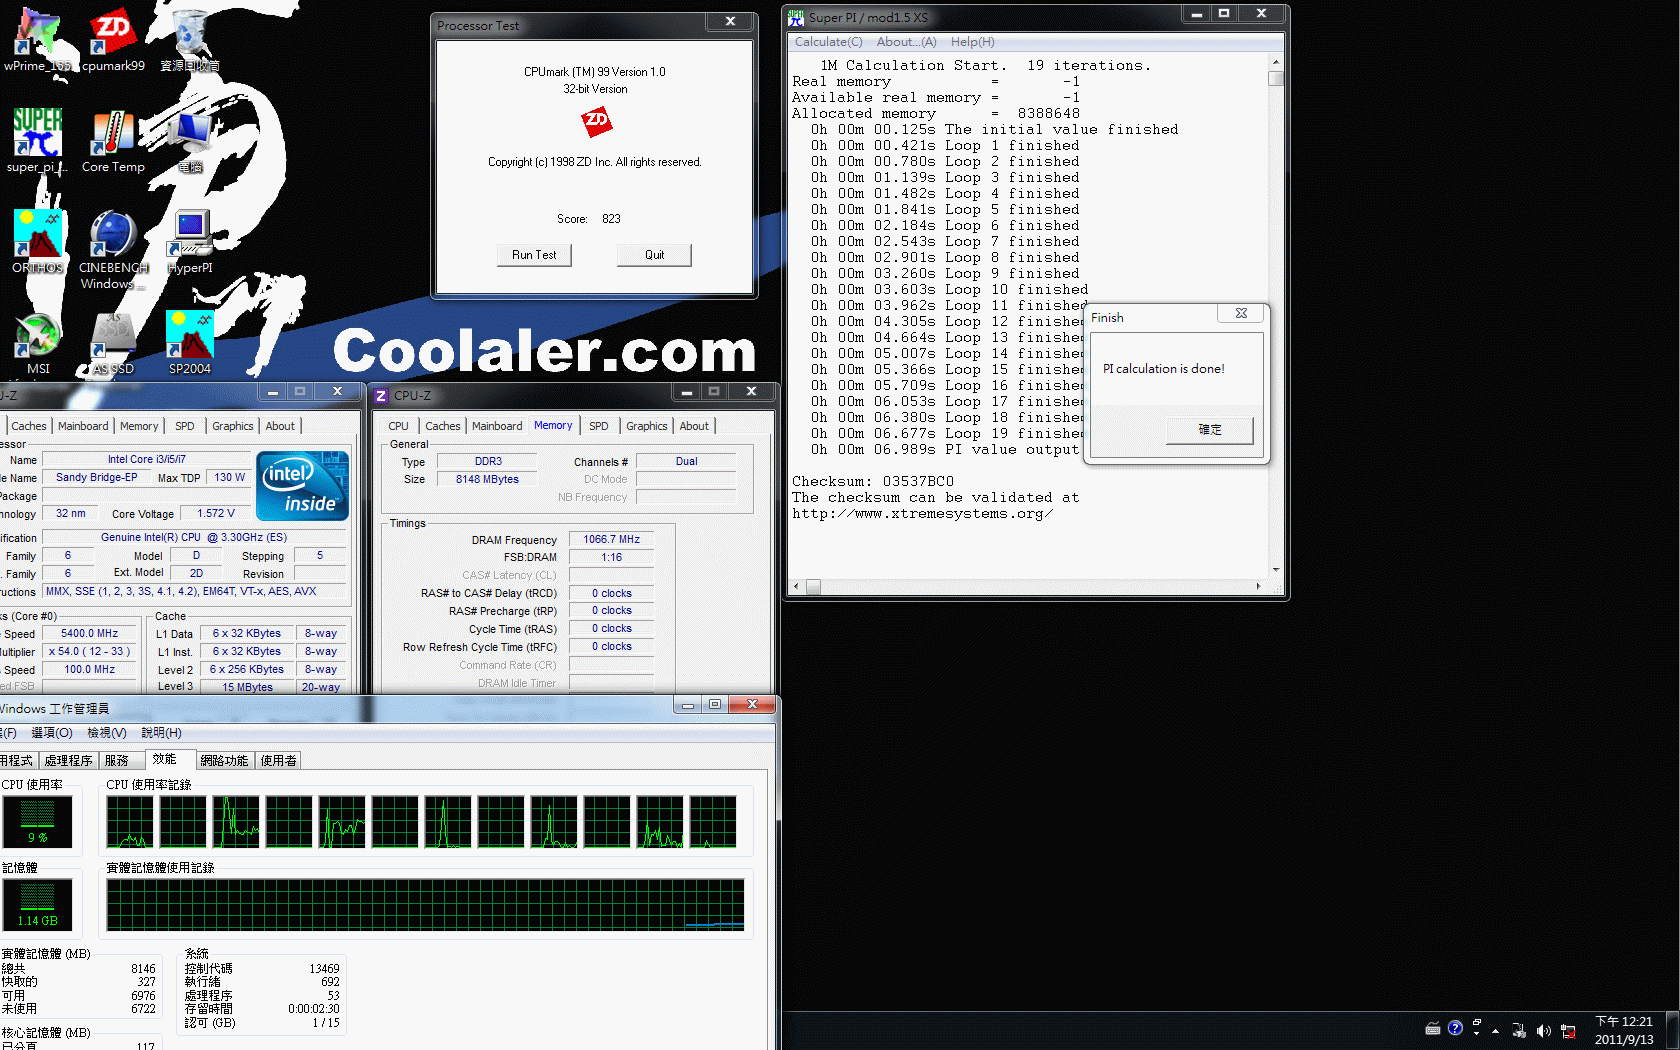This screenshot has height=1050, width=1680.
Task: Open the super_pi desktop shortcut
Action: (37, 140)
